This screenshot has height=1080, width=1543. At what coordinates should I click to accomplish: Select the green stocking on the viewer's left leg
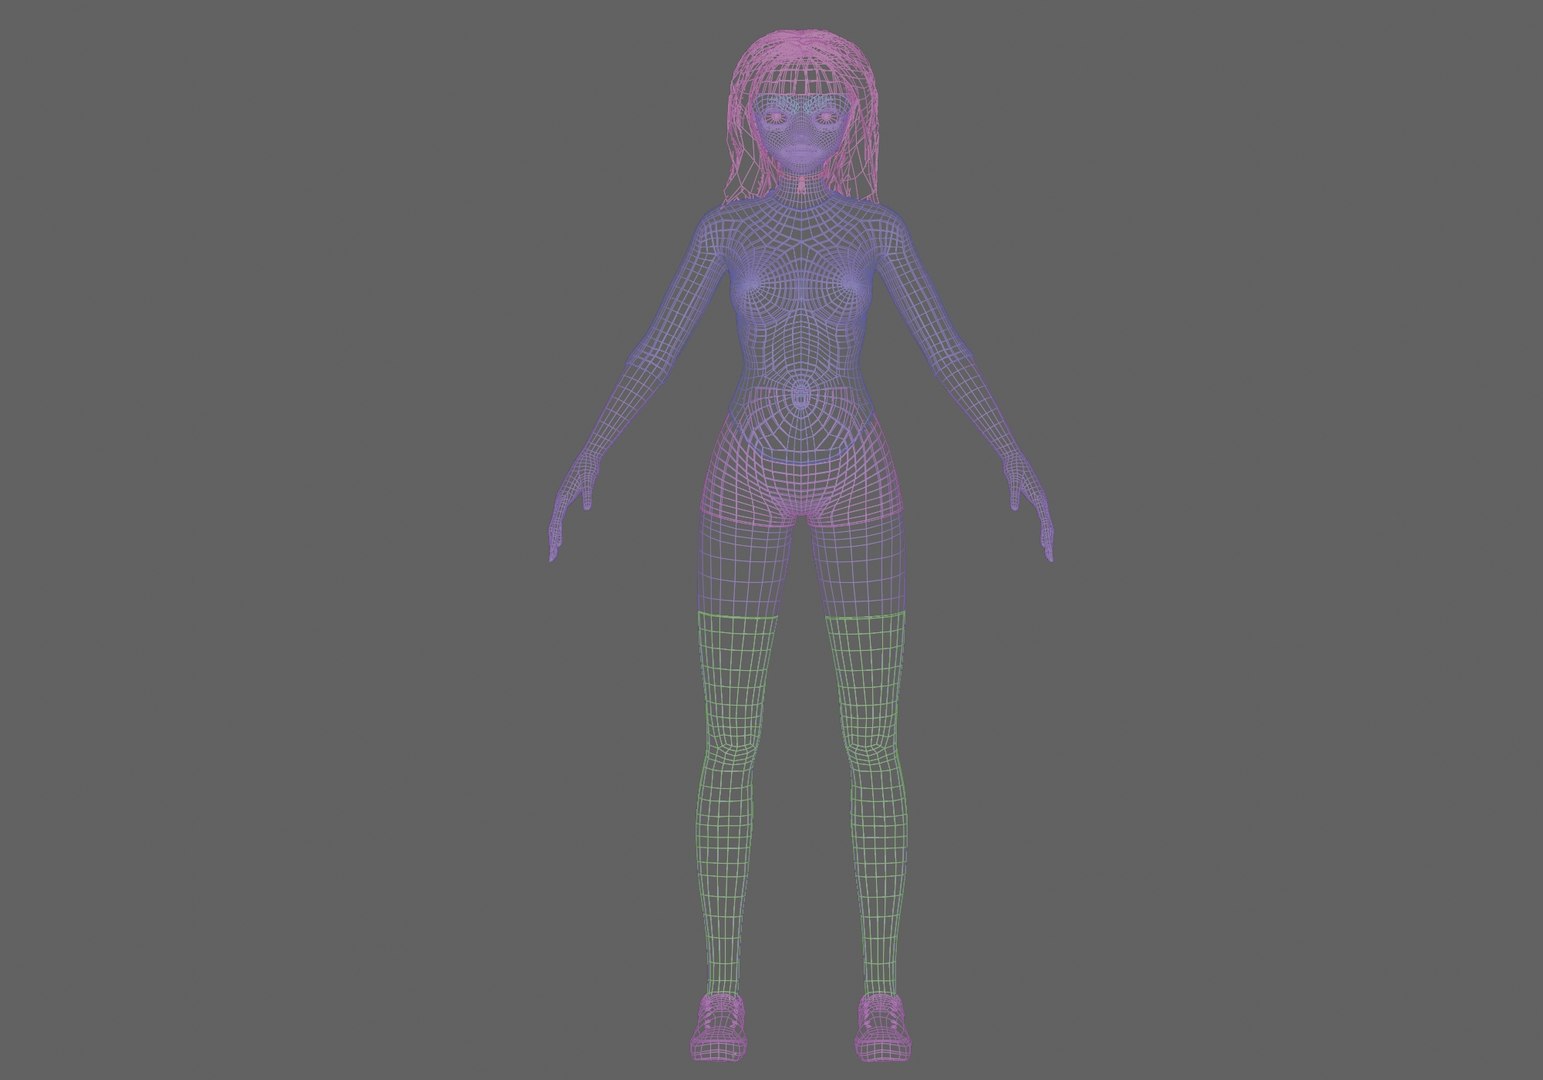click(736, 805)
